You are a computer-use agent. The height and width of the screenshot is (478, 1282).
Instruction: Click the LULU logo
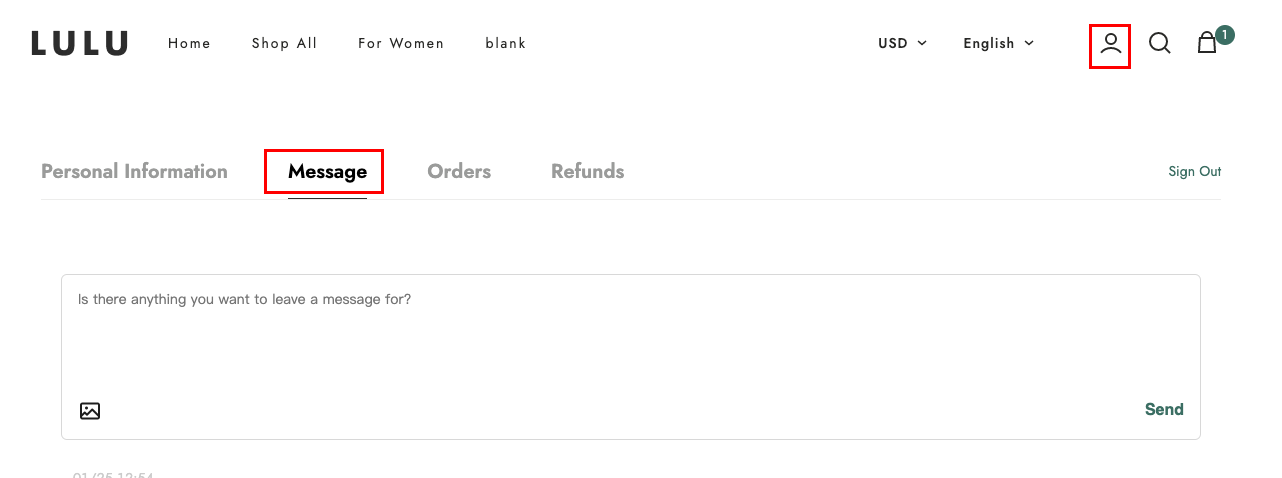(80, 43)
